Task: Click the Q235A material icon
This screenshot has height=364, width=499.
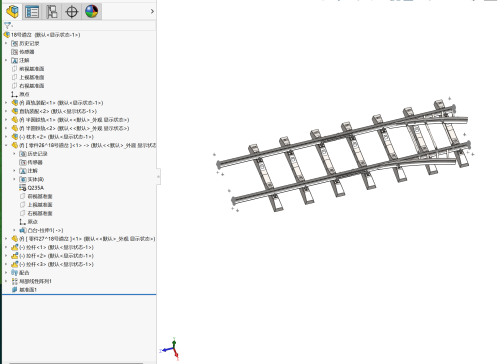Action: click(23, 188)
